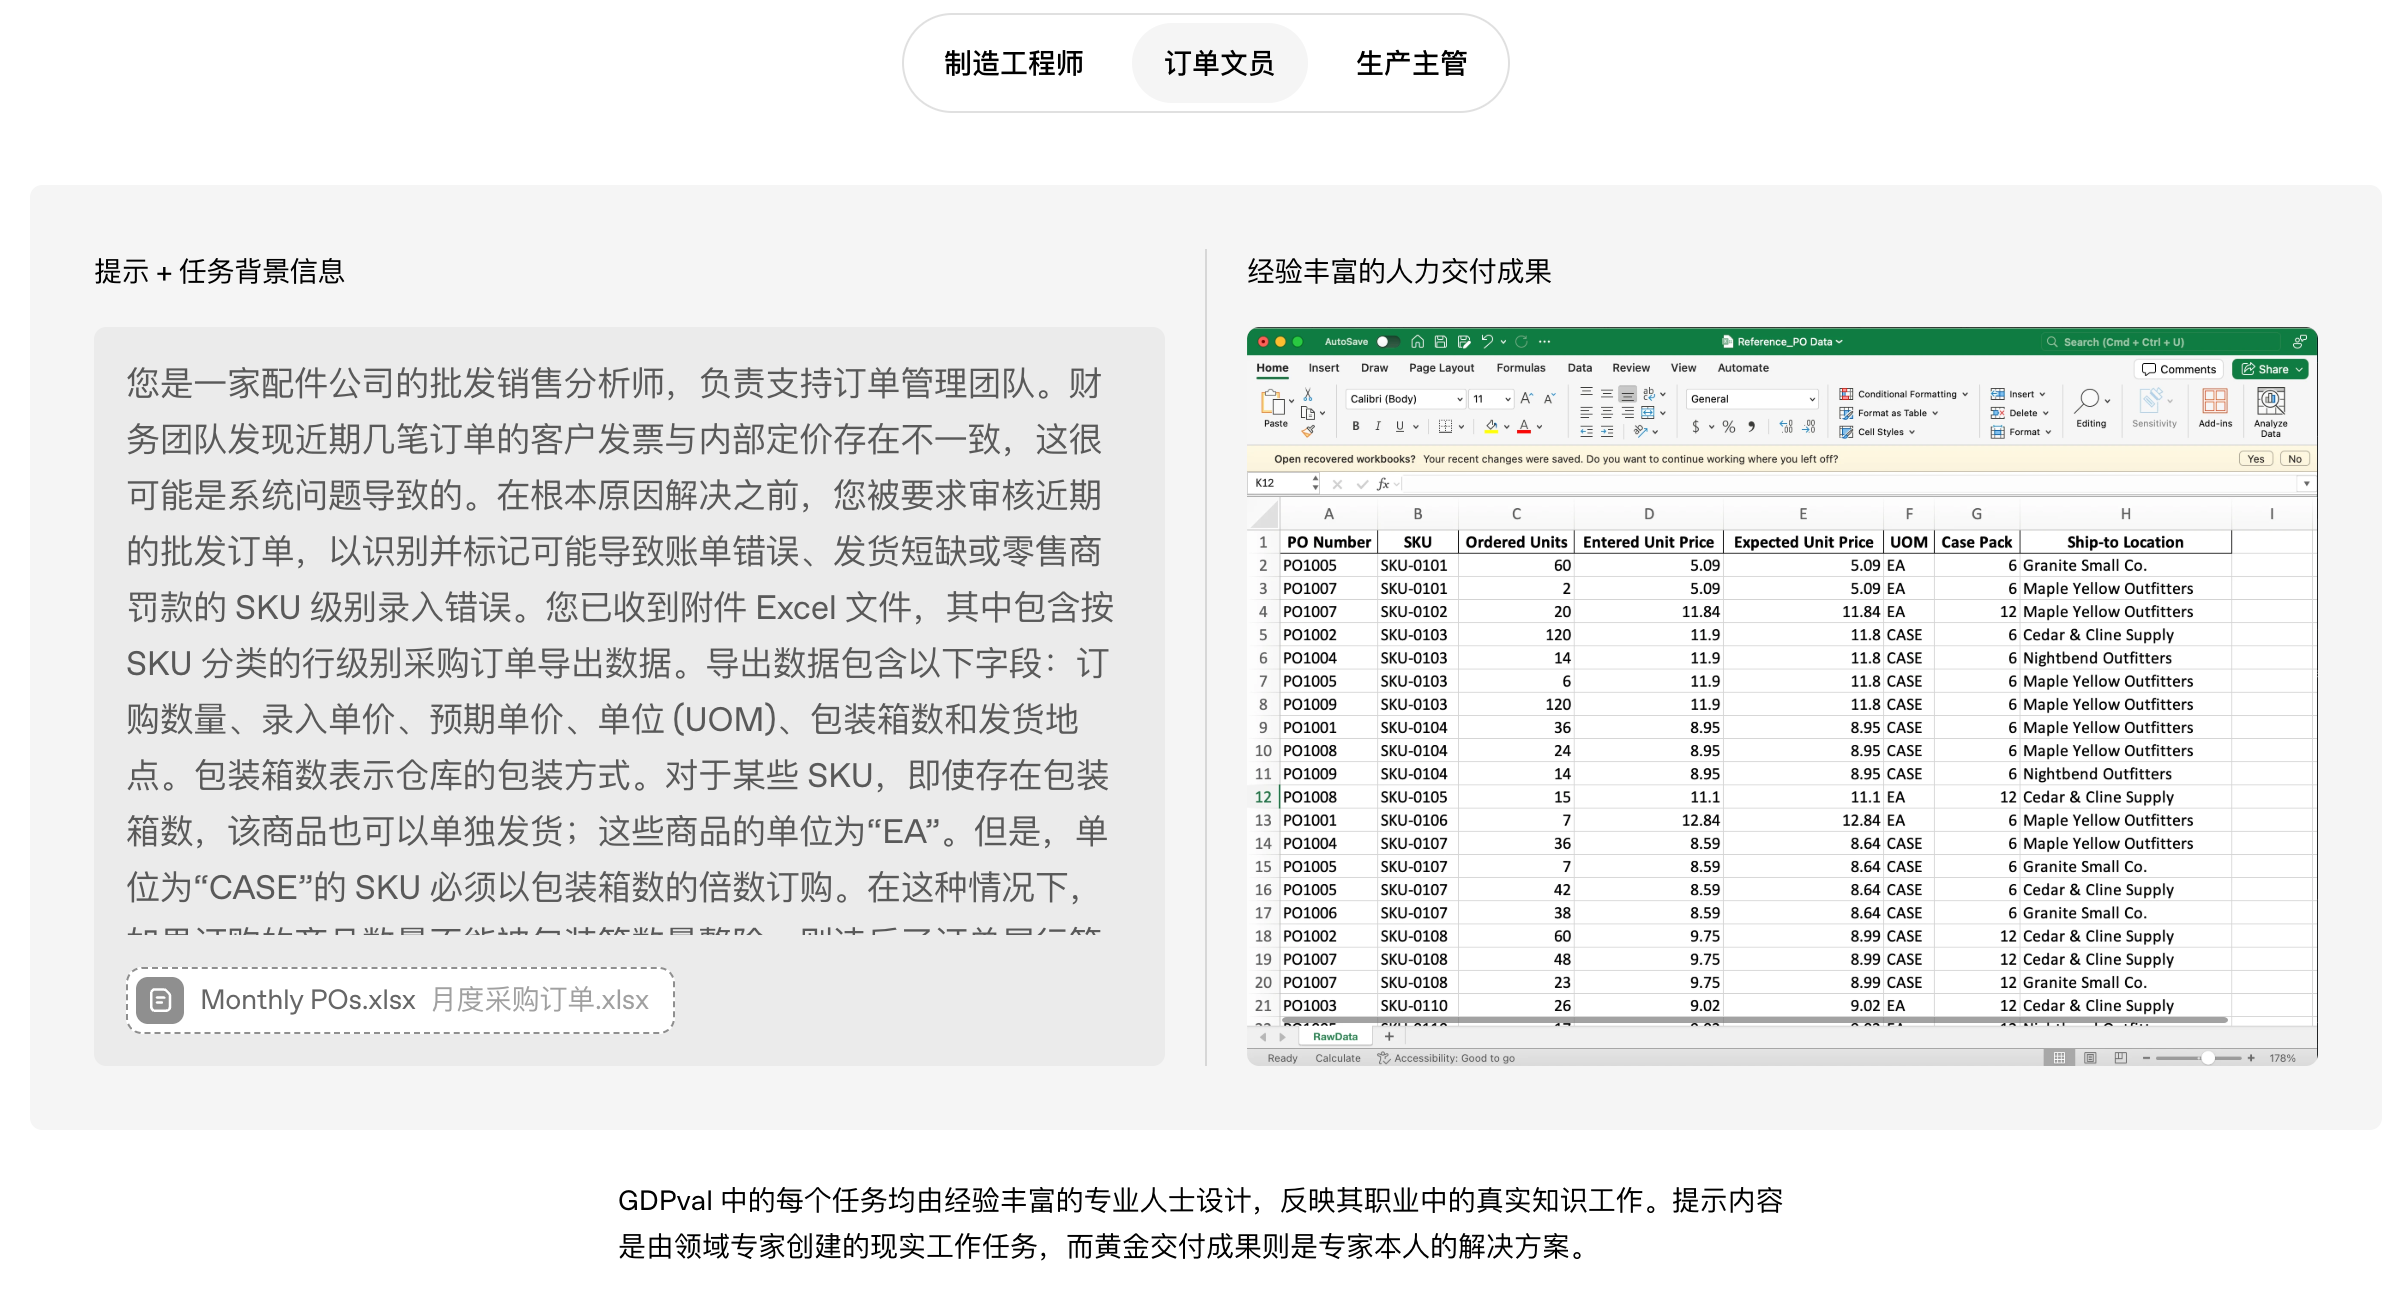Toggle the AutoSave switch
2408x1294 pixels.
(1386, 342)
